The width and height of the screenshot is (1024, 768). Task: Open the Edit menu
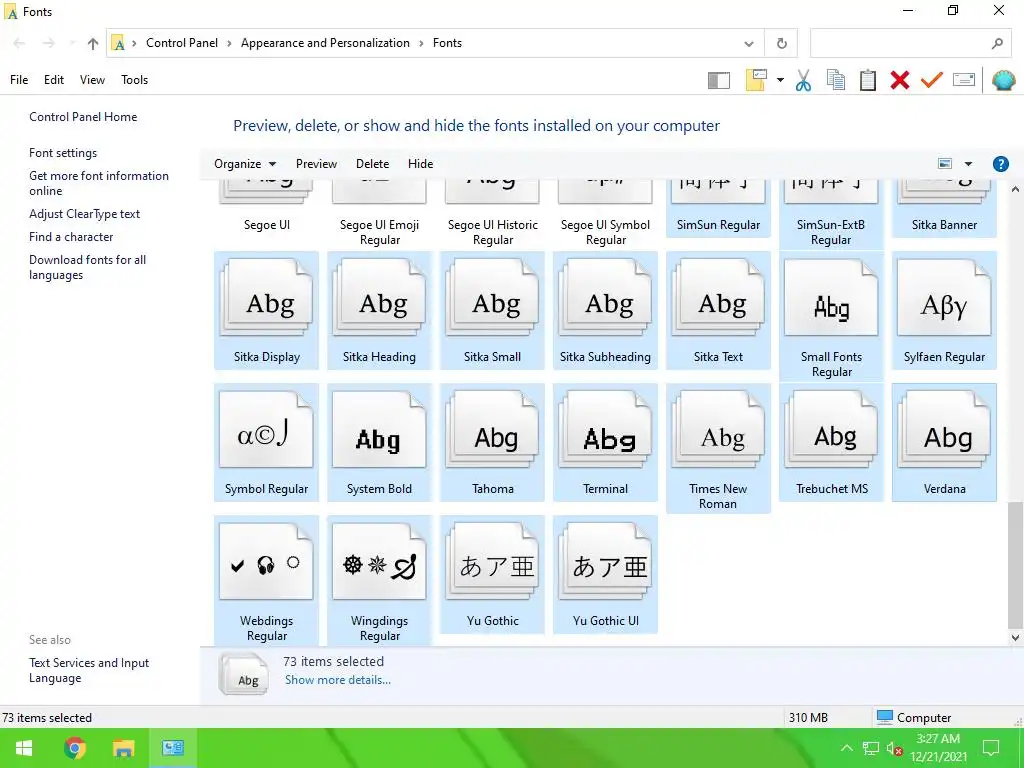54,80
